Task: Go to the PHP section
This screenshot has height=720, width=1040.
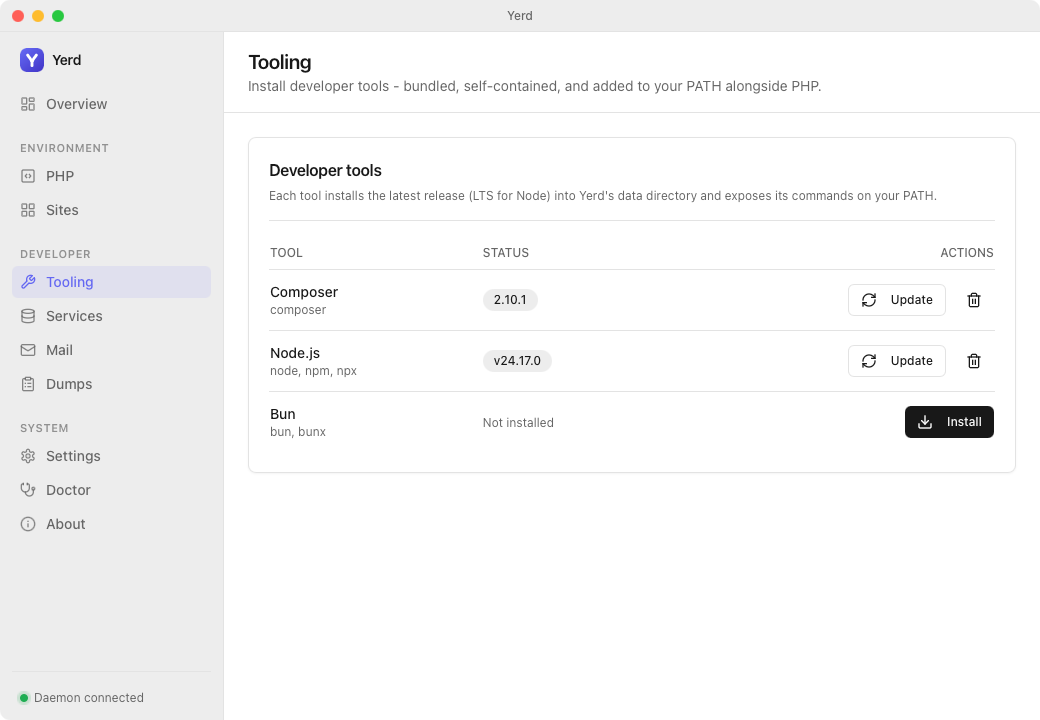Action: click(x=111, y=176)
